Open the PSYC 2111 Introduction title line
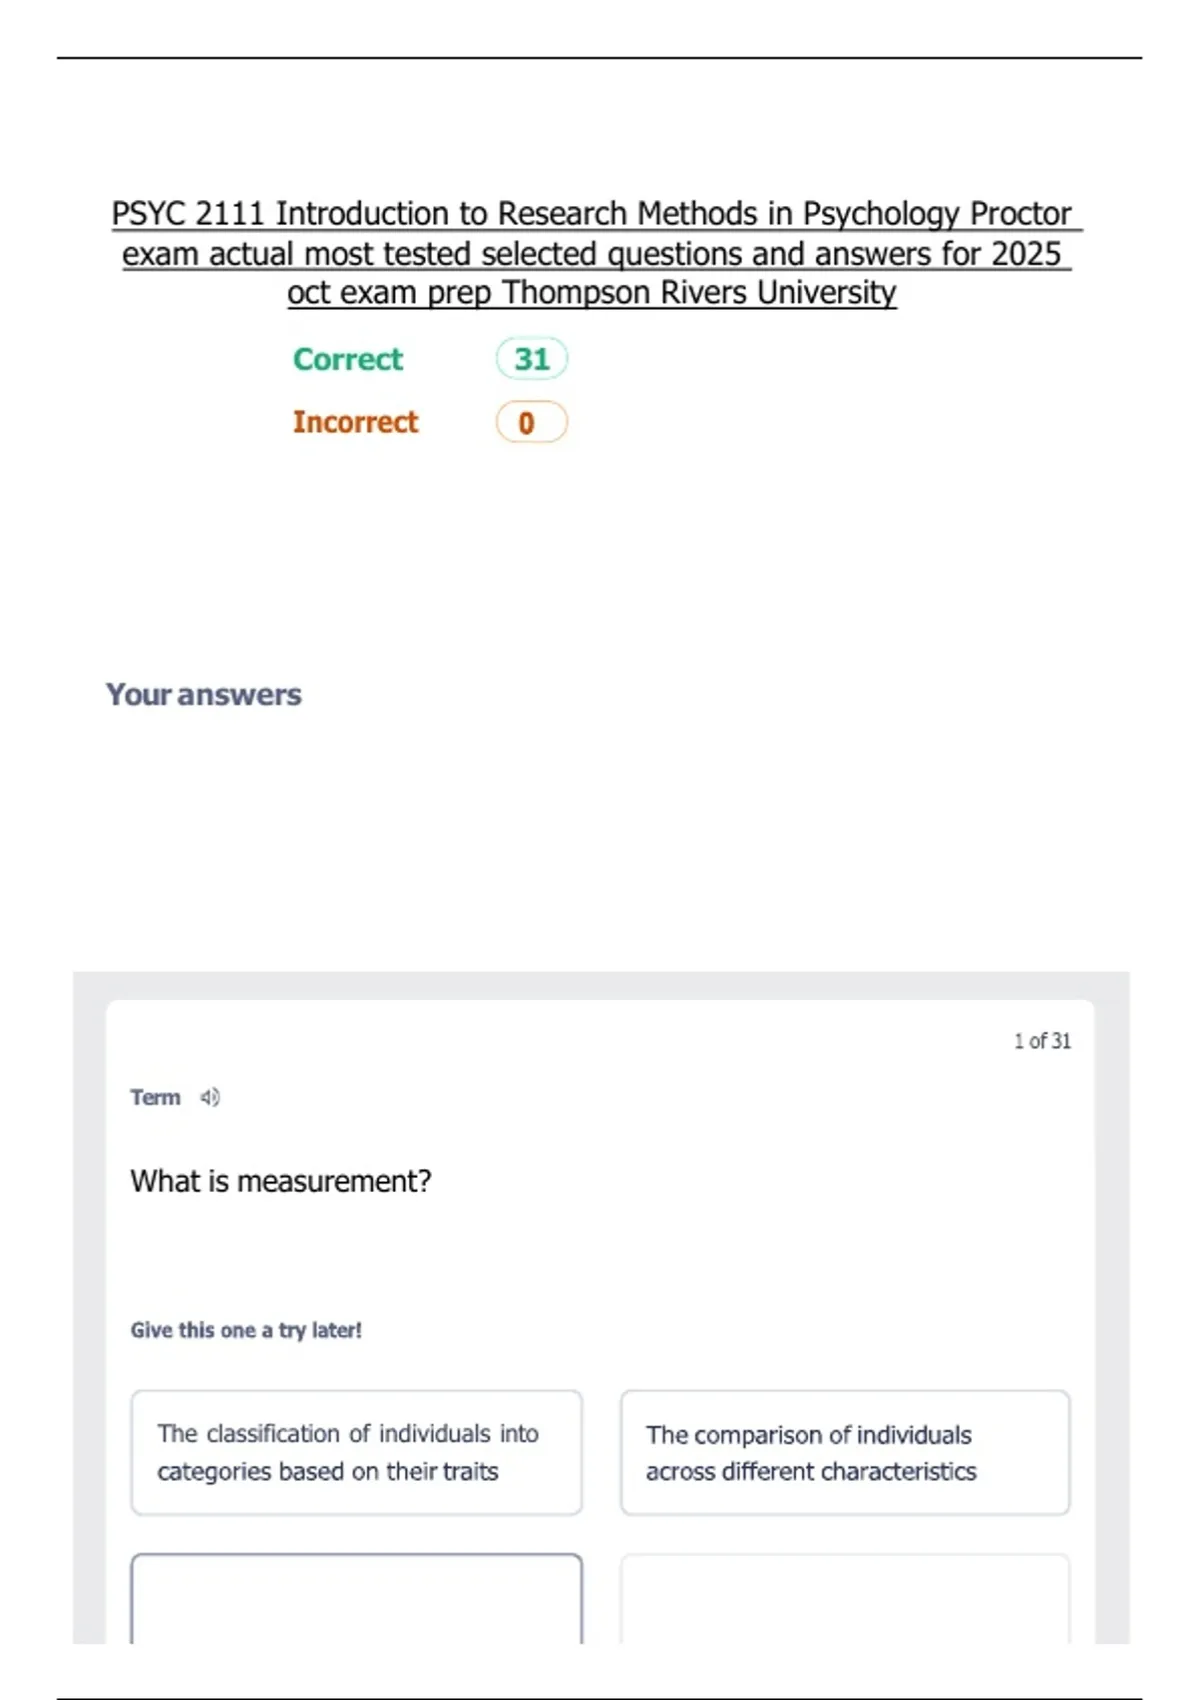Viewport: 1200px width, 1700px height. (x=592, y=213)
